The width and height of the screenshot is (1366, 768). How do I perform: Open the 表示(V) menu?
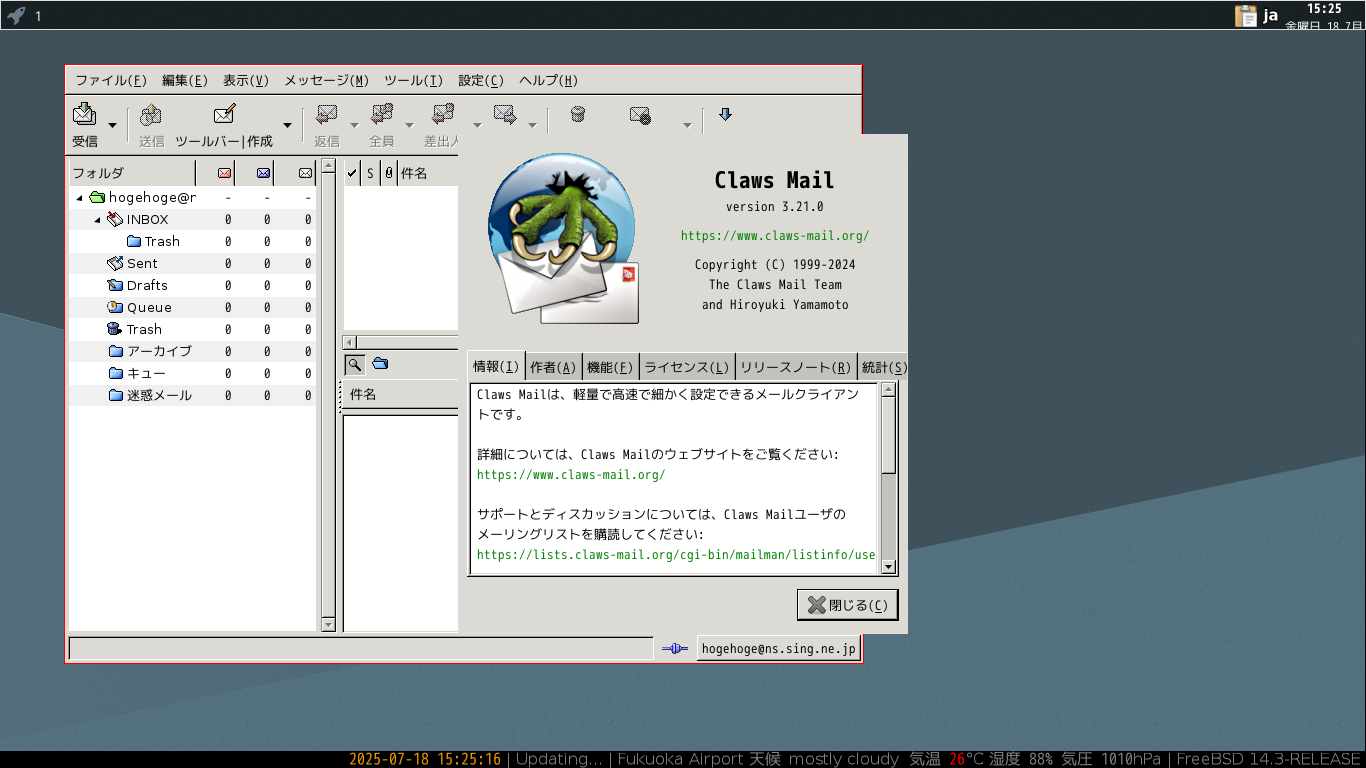click(x=246, y=81)
